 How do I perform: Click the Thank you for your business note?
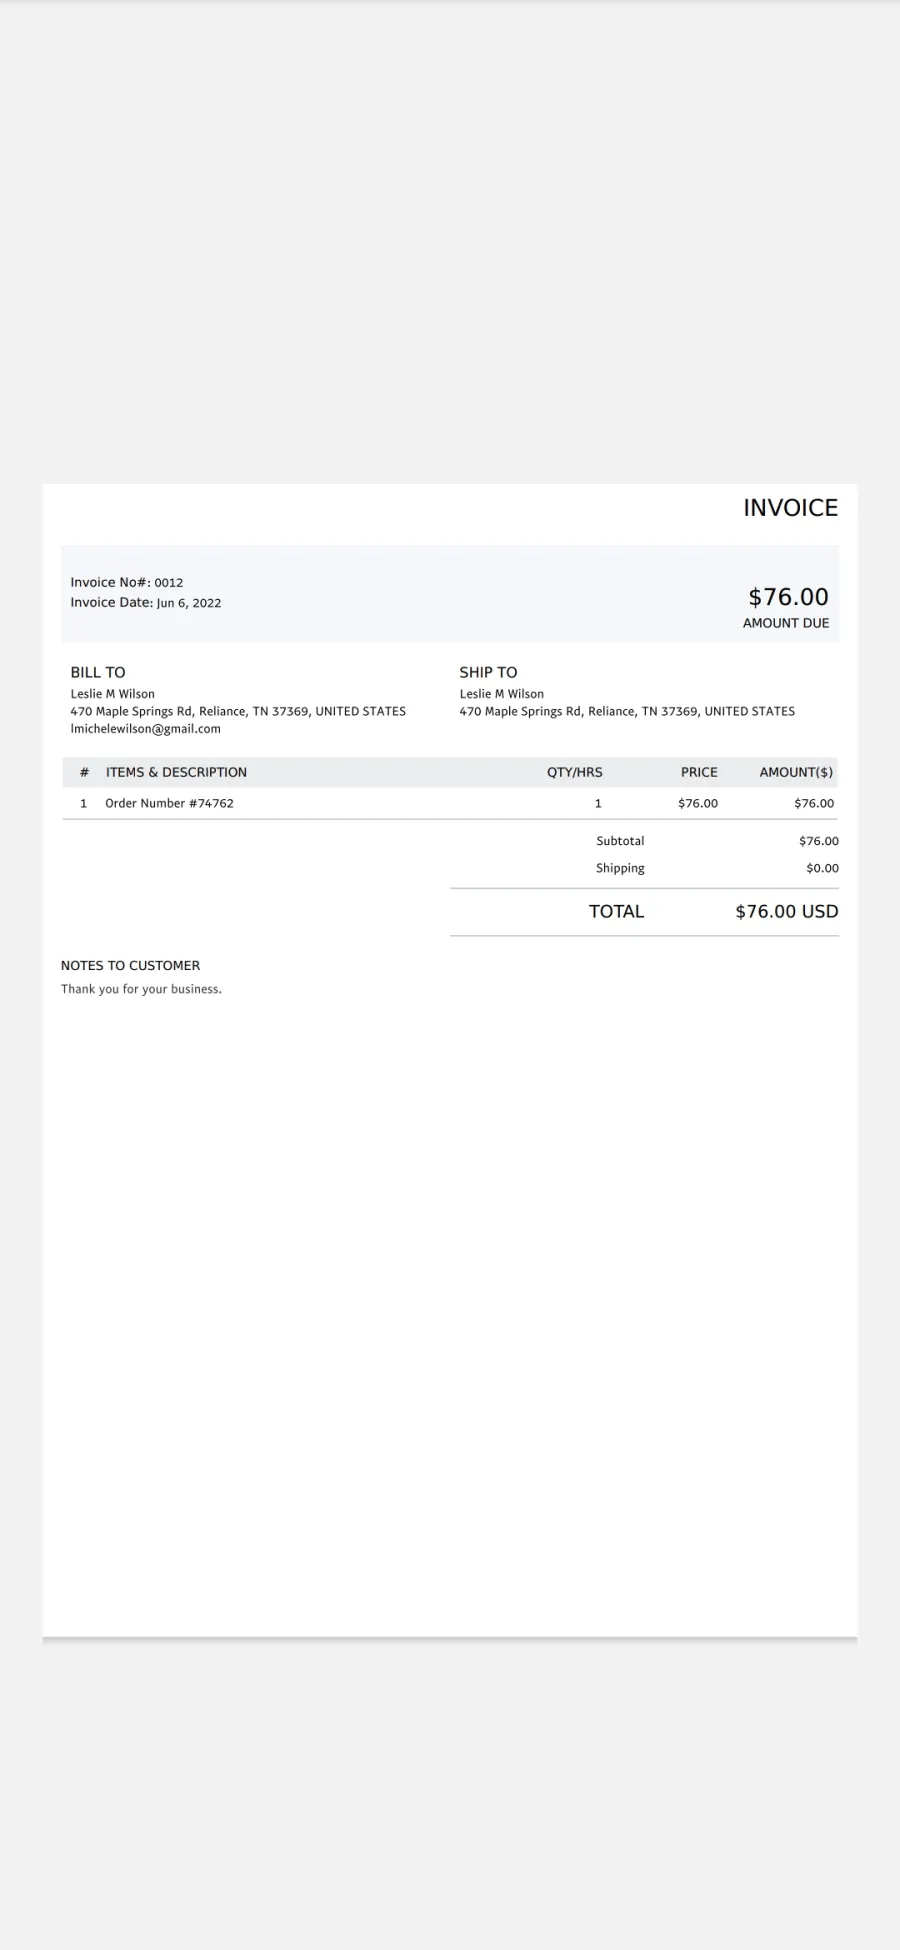point(141,989)
